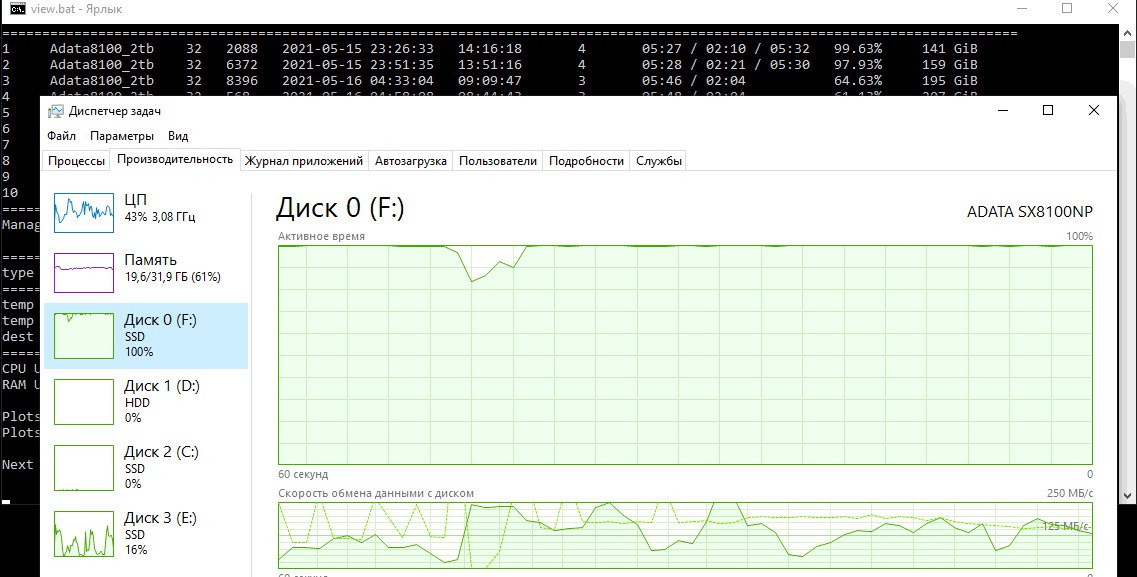Screen dimensions: 1137x577
Task: Click the disk transfer rate graph
Action: point(685,535)
